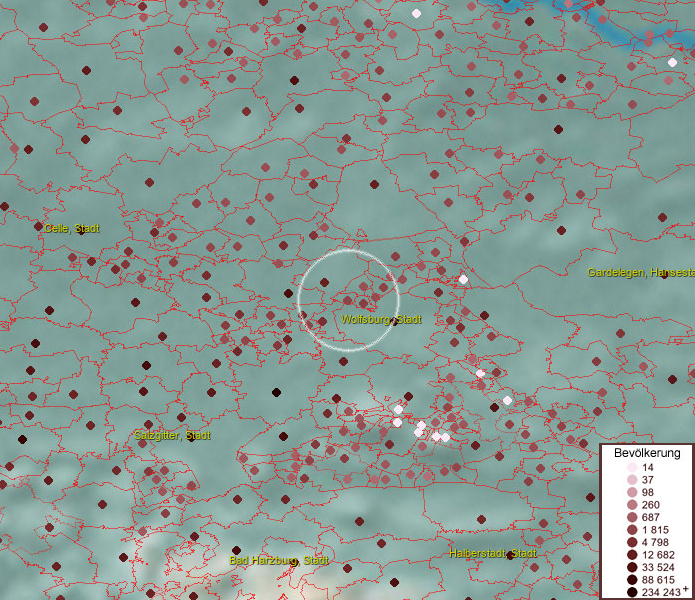This screenshot has height=600, width=695.
Task: Click the legend value "37"
Action: [648, 479]
